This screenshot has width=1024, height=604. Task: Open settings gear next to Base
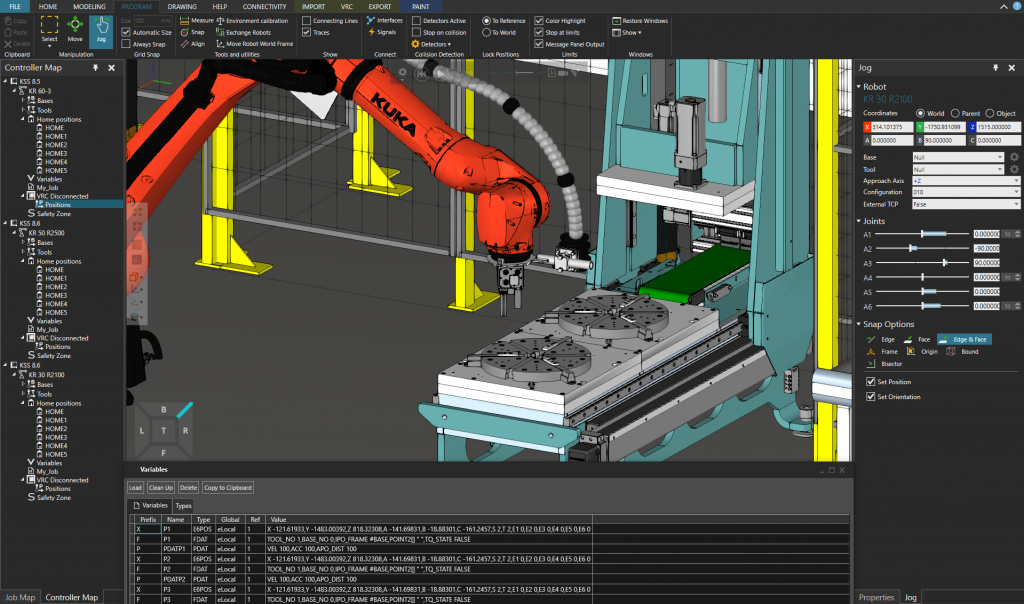tap(1014, 157)
